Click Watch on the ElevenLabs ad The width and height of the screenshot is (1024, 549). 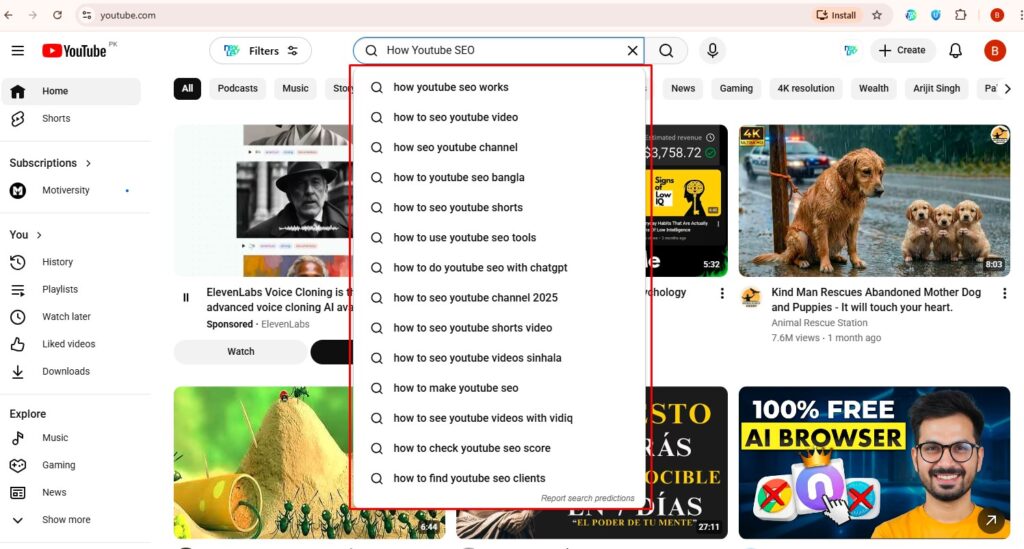click(240, 351)
